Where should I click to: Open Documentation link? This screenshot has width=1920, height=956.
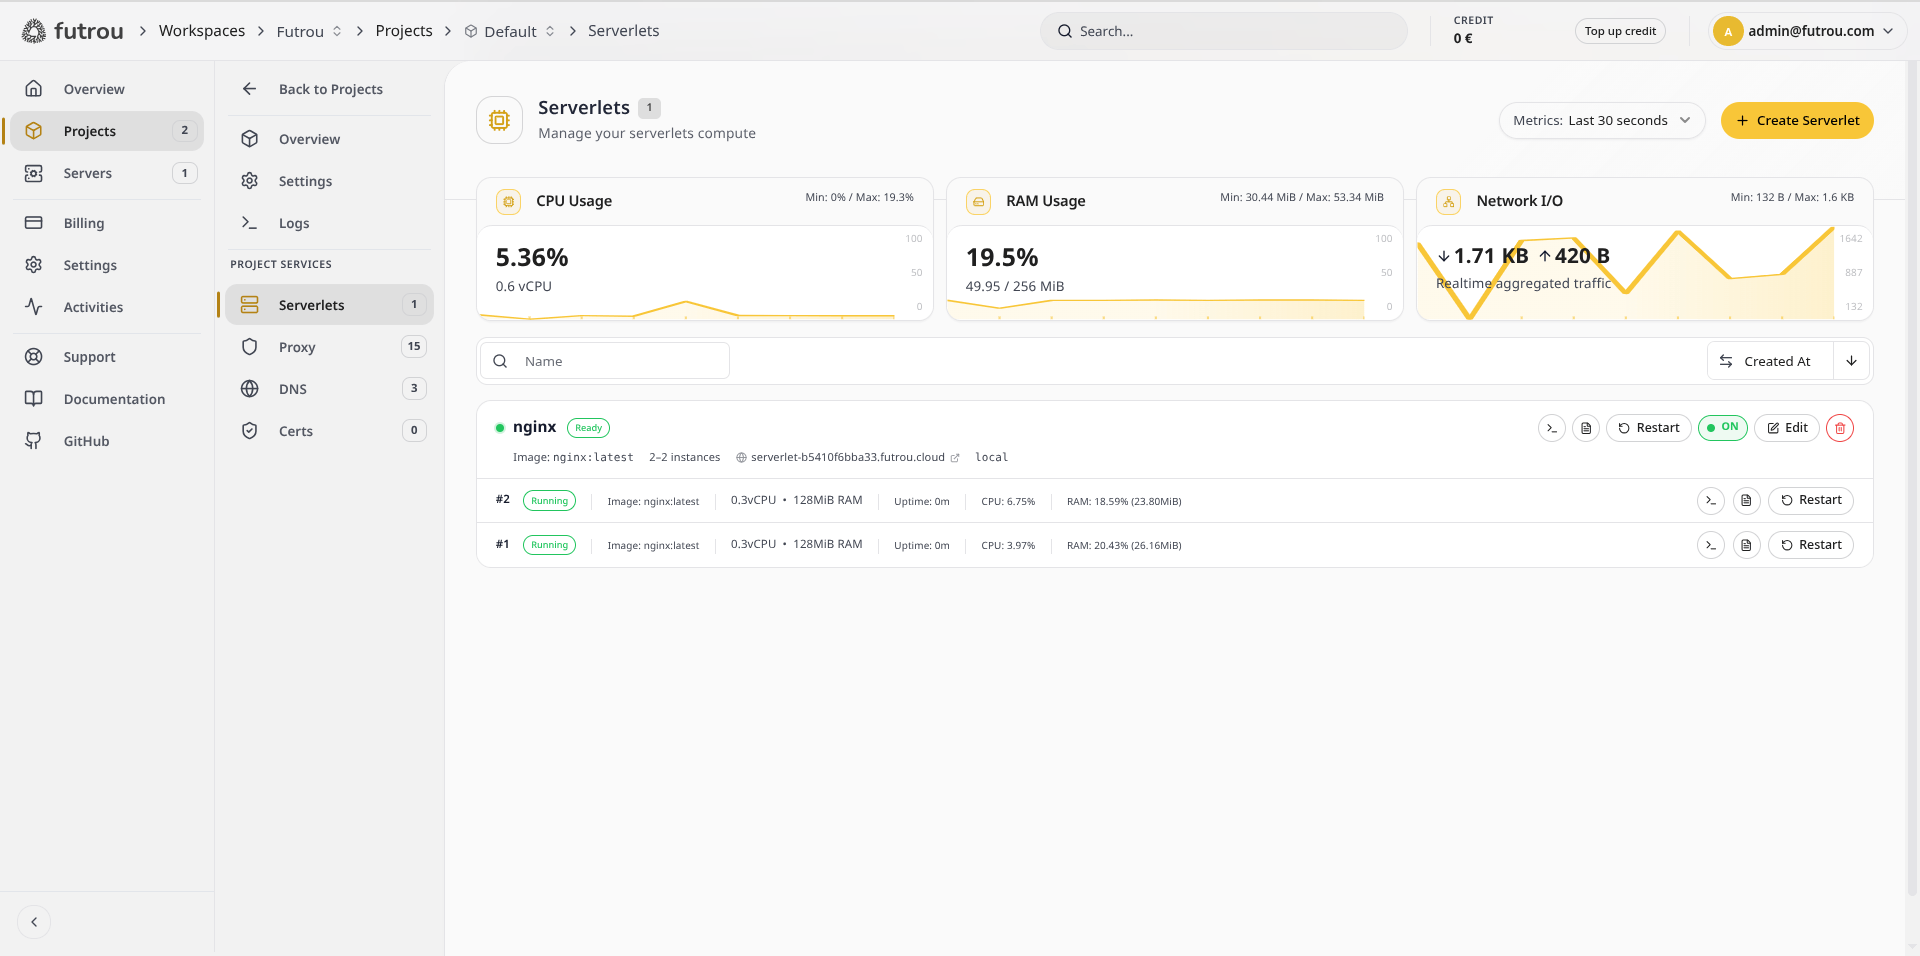106,399
